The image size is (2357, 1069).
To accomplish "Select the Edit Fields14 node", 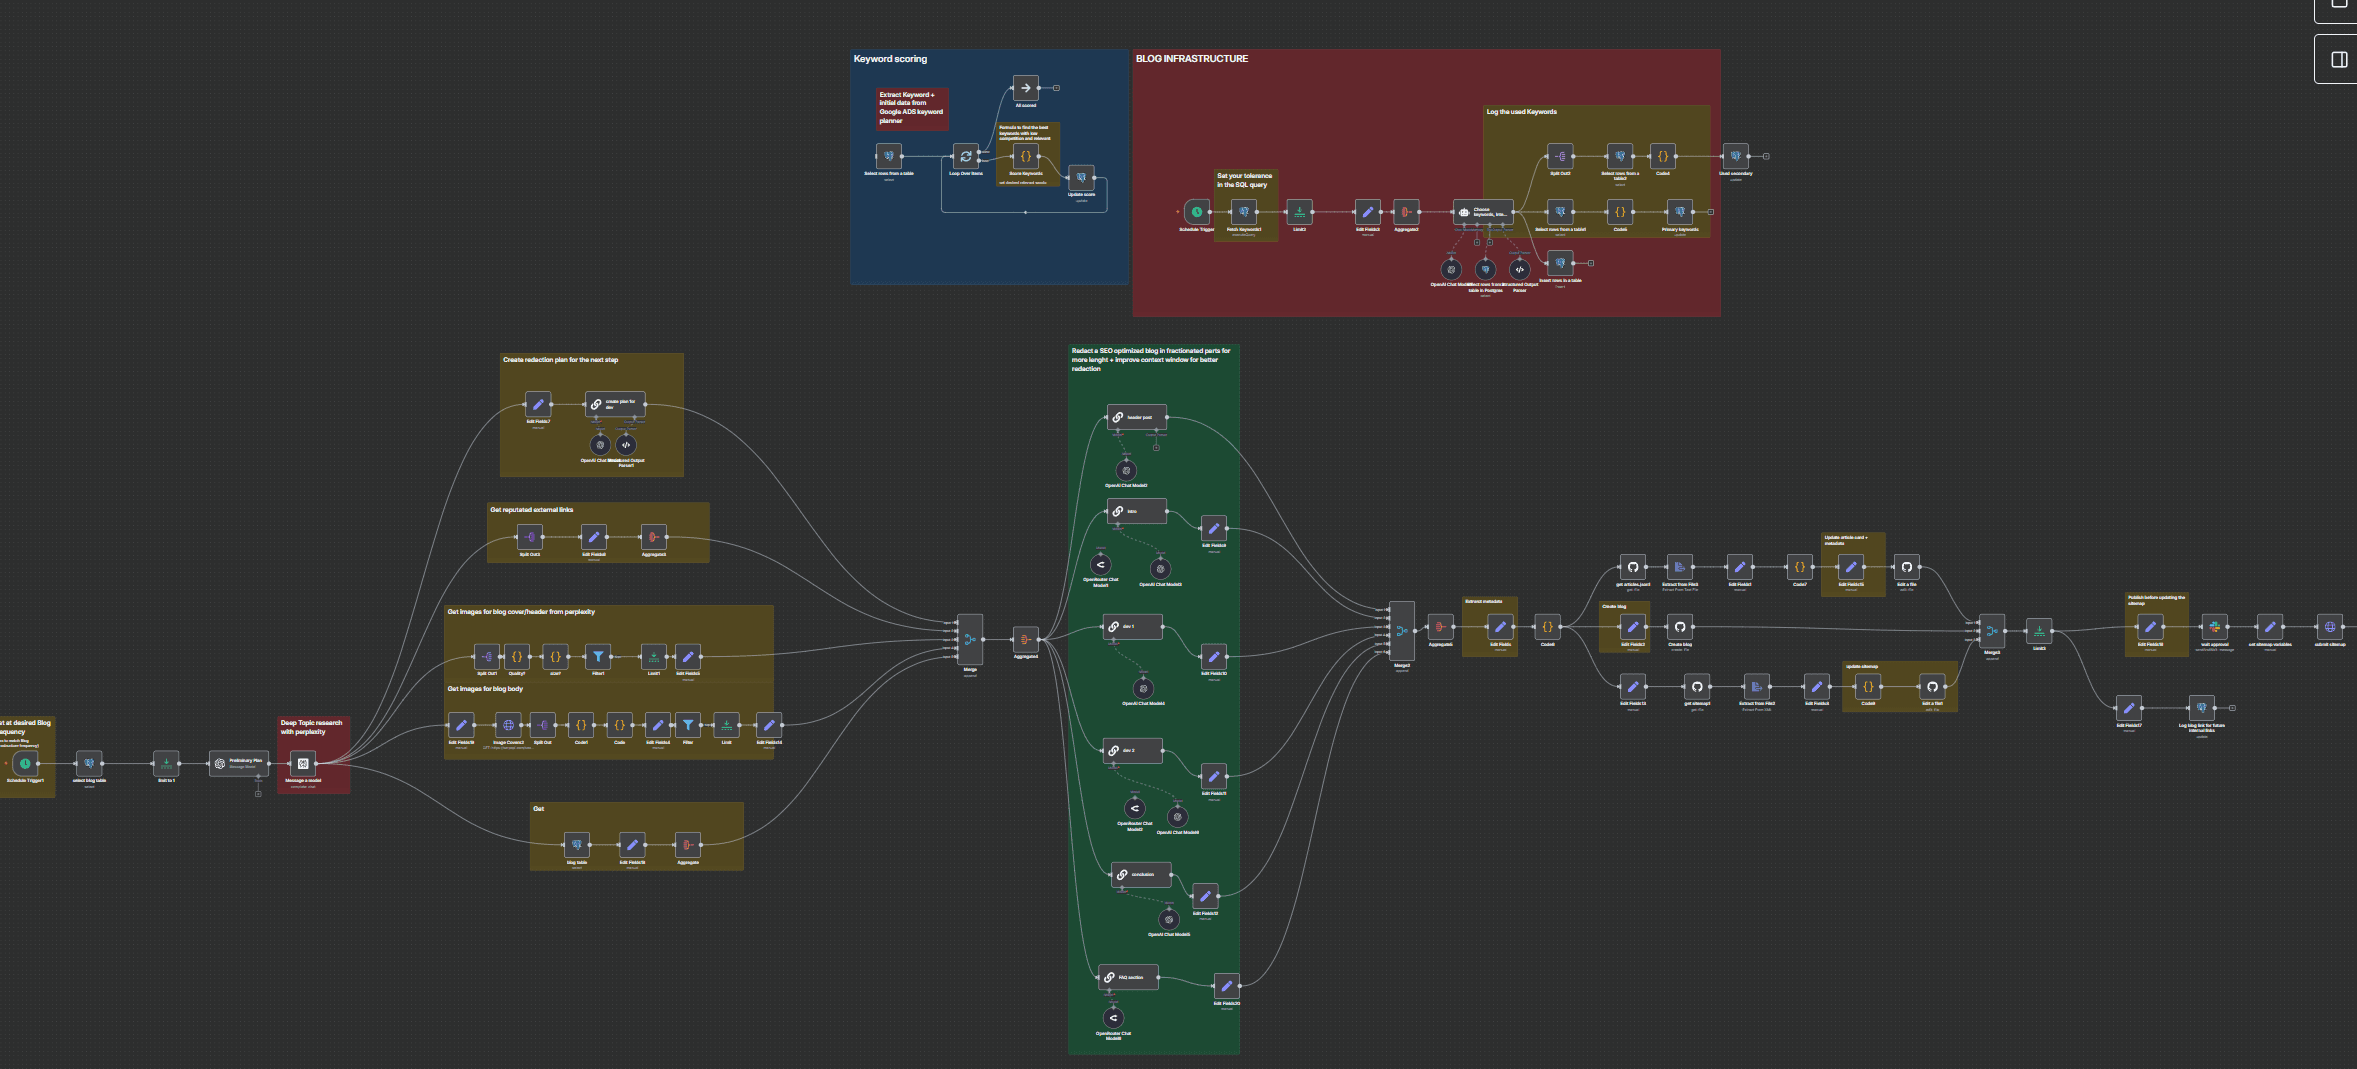I will click(769, 725).
